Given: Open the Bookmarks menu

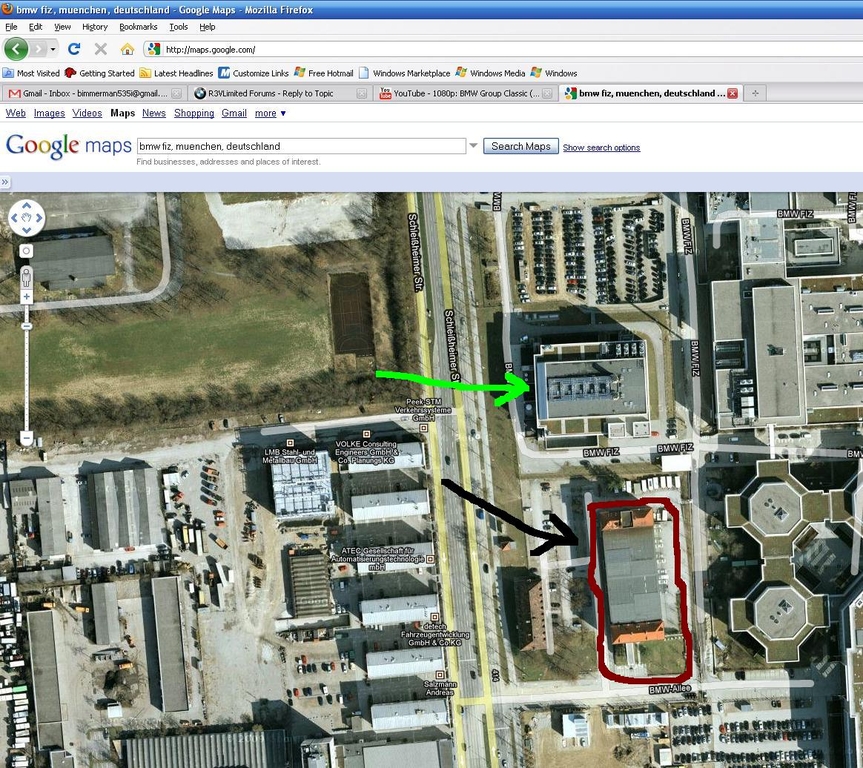Looking at the screenshot, I should point(138,26).
